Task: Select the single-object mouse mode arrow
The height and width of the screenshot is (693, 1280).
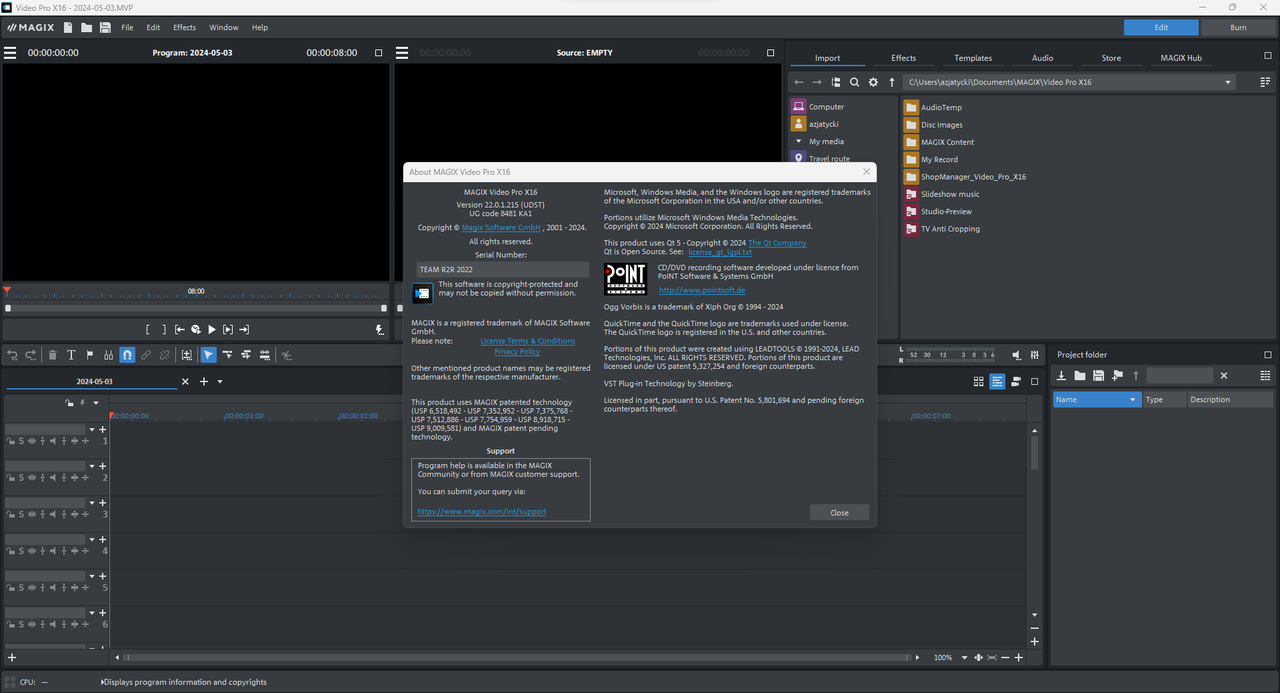Action: click(208, 355)
